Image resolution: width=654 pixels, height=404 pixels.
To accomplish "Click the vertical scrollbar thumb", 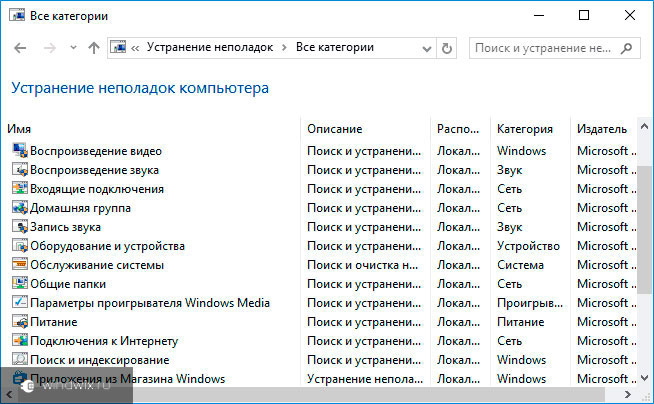I will [644, 230].
